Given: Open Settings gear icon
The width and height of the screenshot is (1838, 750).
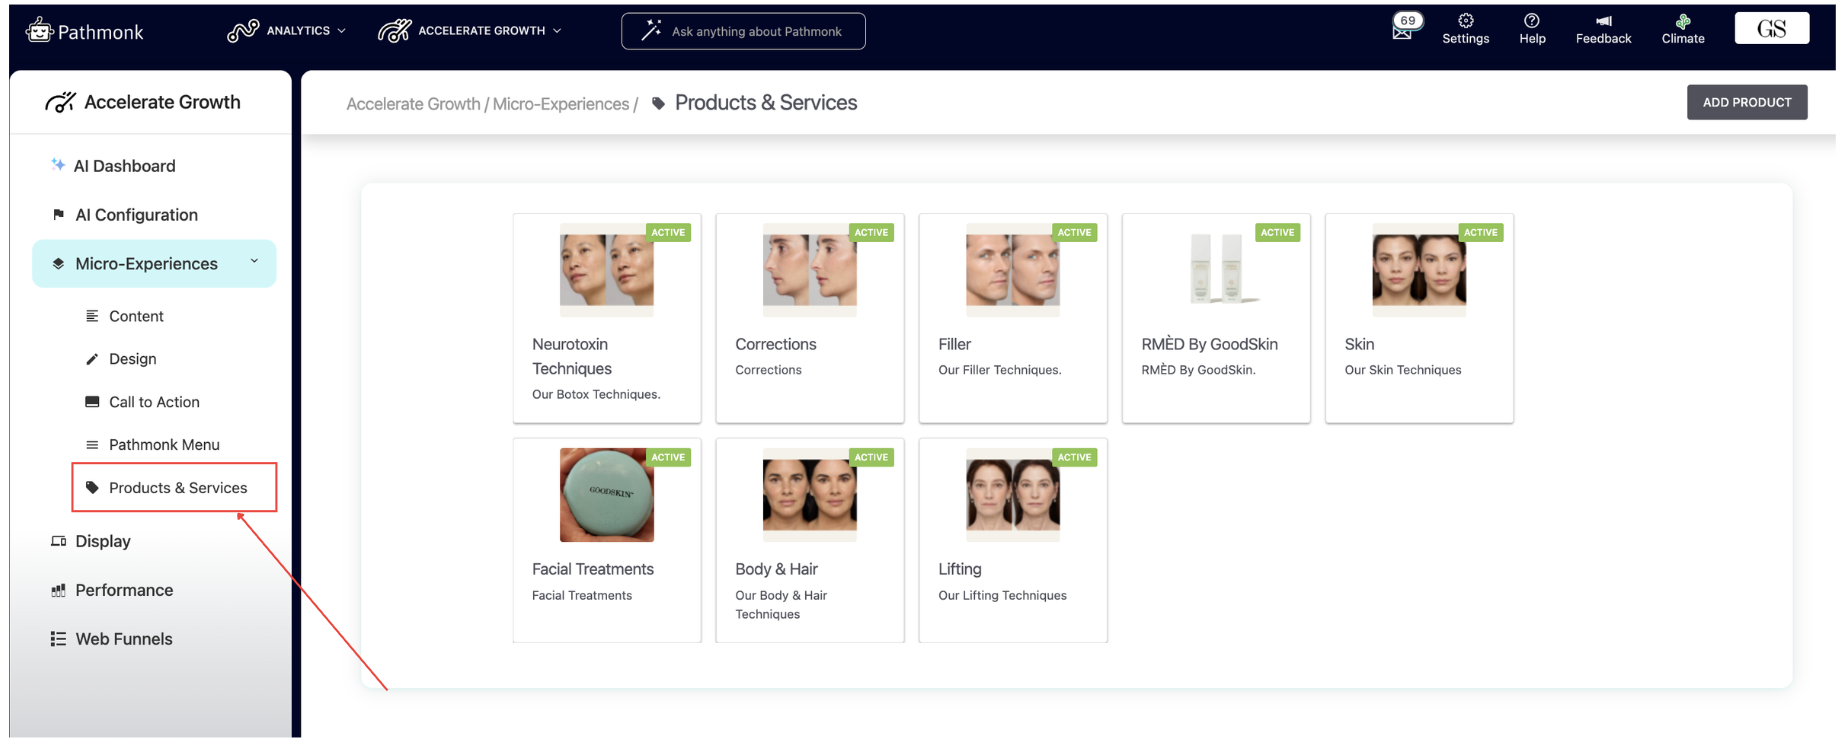Looking at the screenshot, I should coord(1466,21).
